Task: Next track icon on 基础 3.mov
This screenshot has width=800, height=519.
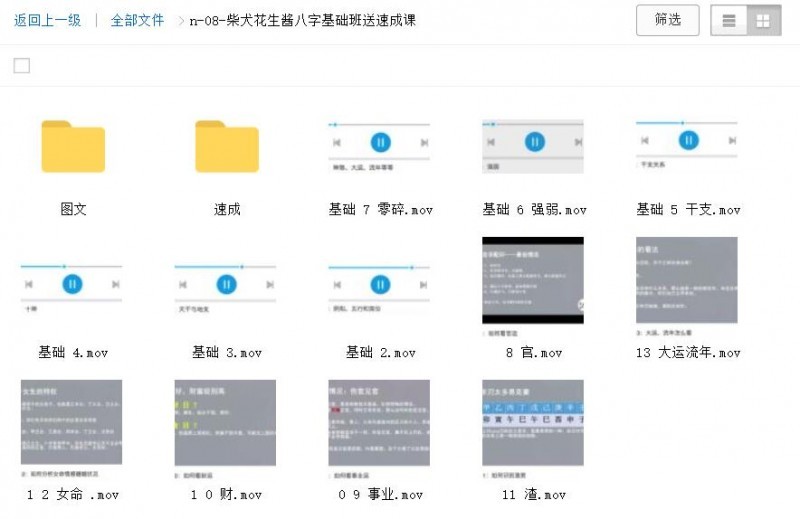Action: [x=270, y=284]
